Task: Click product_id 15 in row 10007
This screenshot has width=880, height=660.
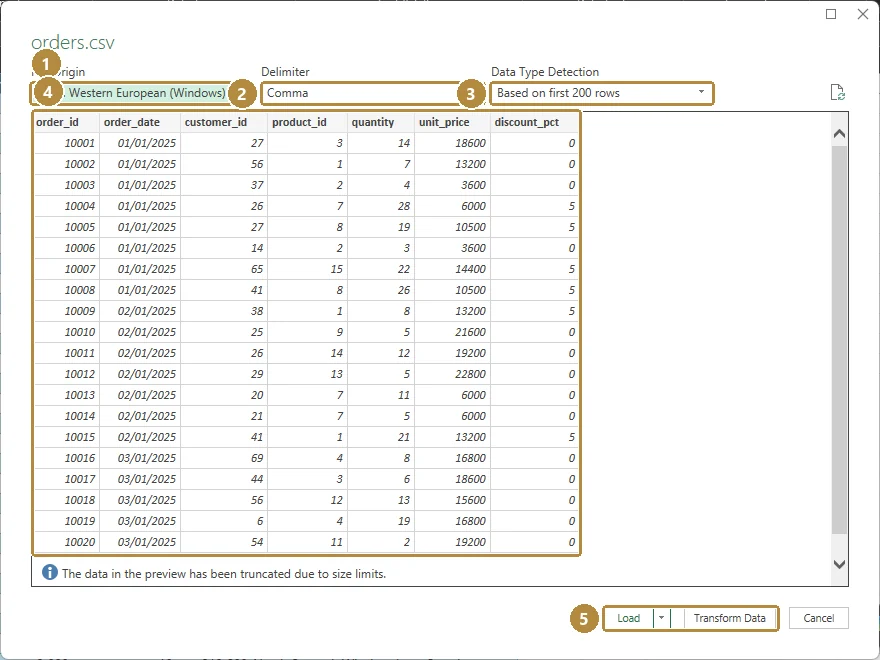Action: pos(308,269)
